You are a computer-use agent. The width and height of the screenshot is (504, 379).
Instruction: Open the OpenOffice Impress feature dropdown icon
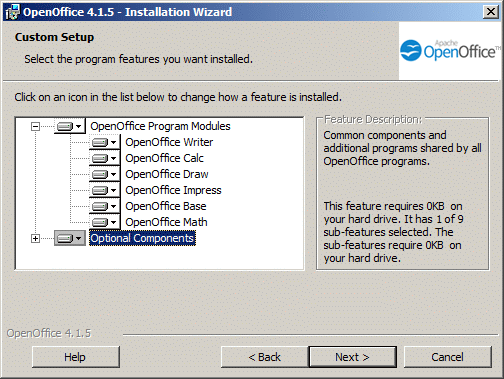click(x=105, y=190)
